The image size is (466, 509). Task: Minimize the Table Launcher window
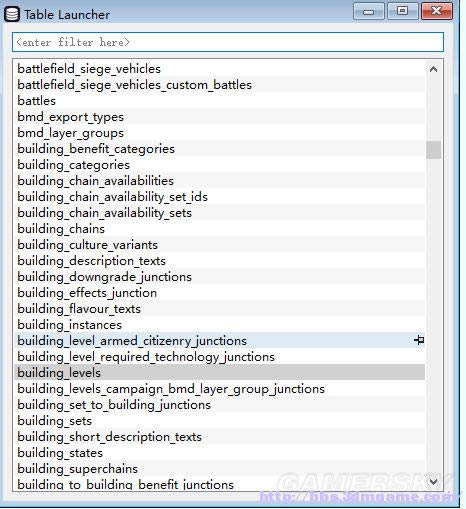(x=368, y=12)
